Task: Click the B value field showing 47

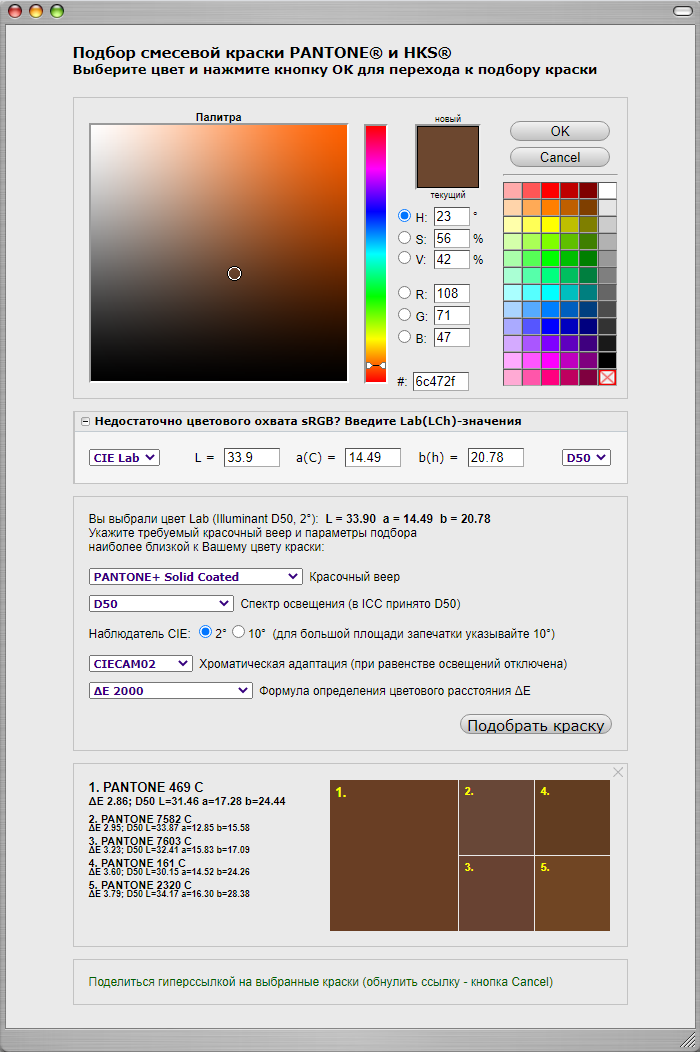Action: (x=452, y=337)
